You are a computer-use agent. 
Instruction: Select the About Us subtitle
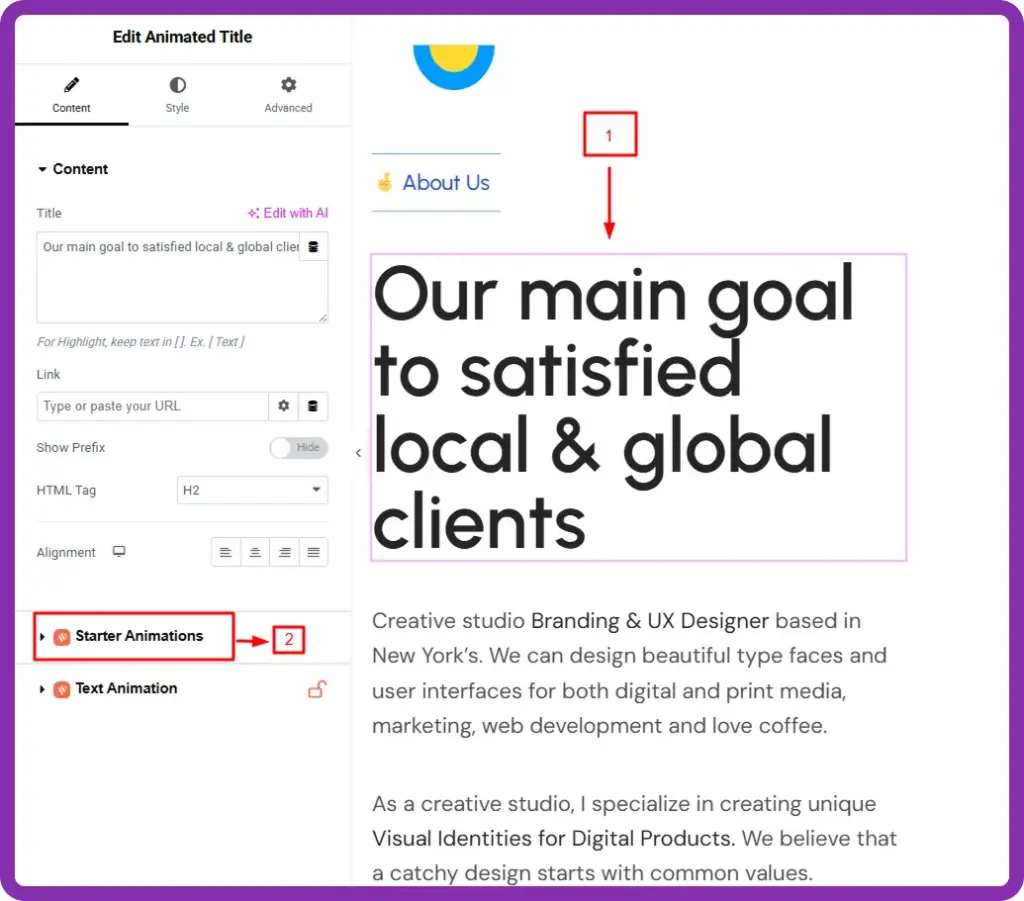446,182
